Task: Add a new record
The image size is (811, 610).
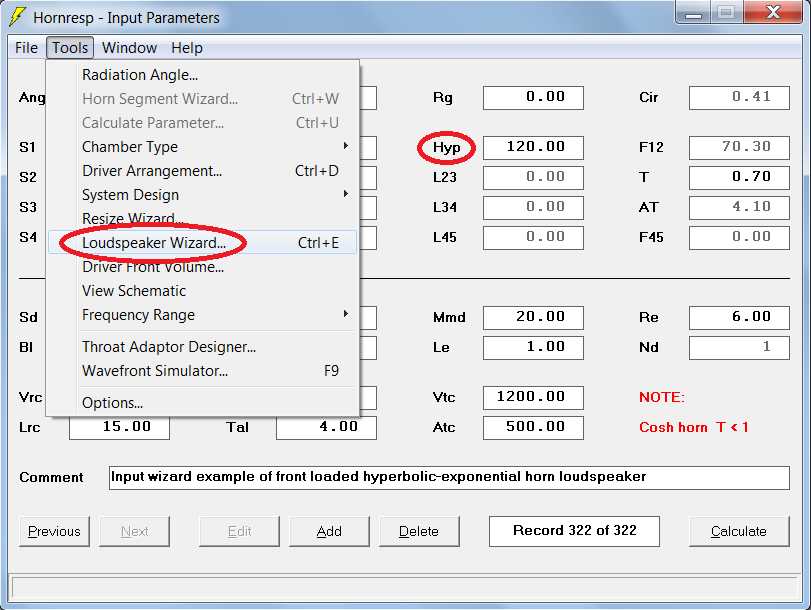Action: (x=329, y=531)
